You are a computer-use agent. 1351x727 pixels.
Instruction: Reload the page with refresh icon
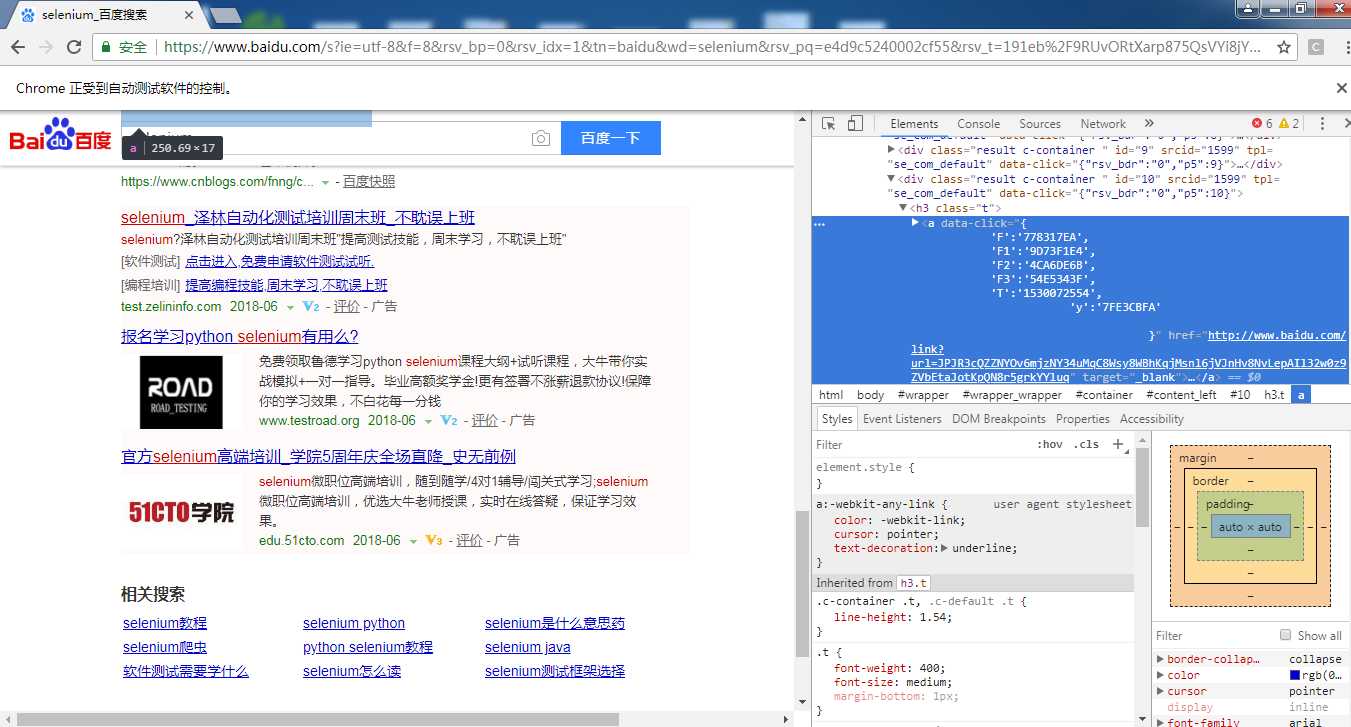(74, 47)
